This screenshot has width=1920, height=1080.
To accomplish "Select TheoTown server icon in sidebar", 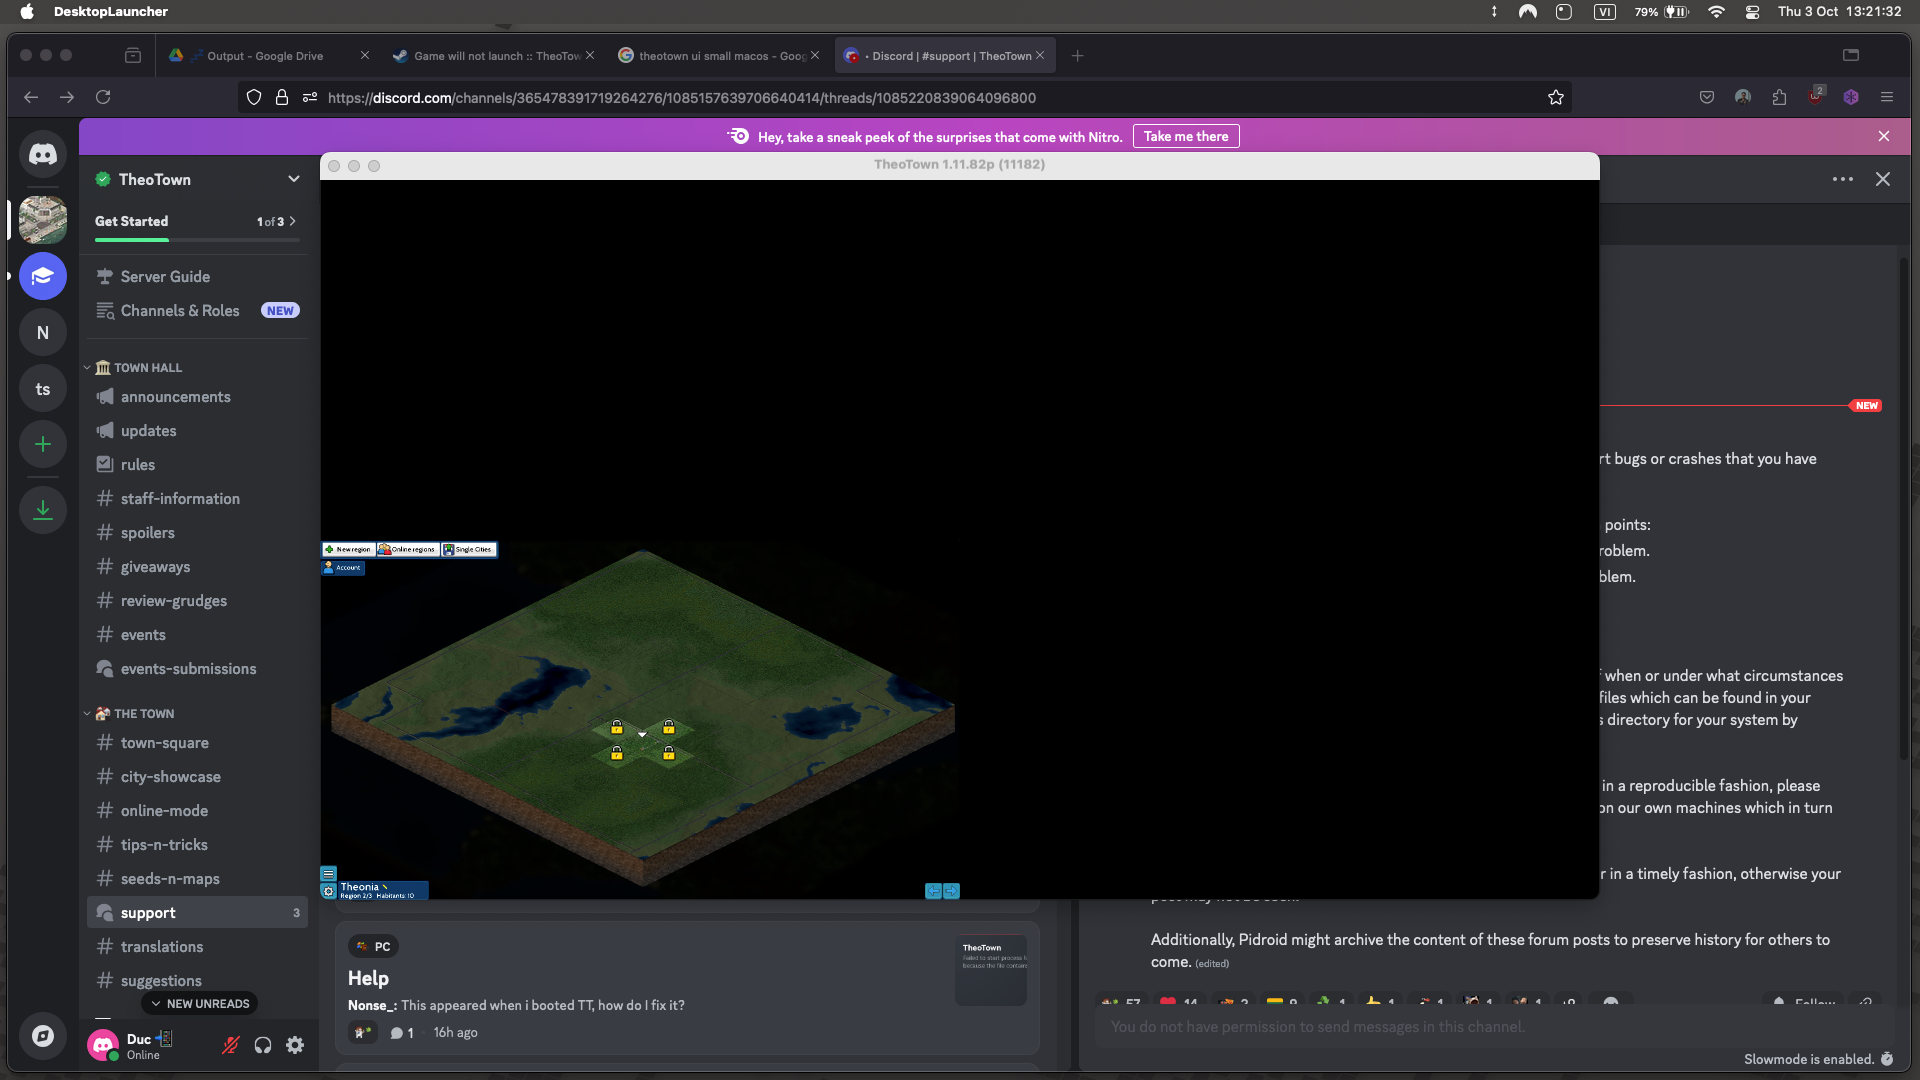I will (x=43, y=219).
